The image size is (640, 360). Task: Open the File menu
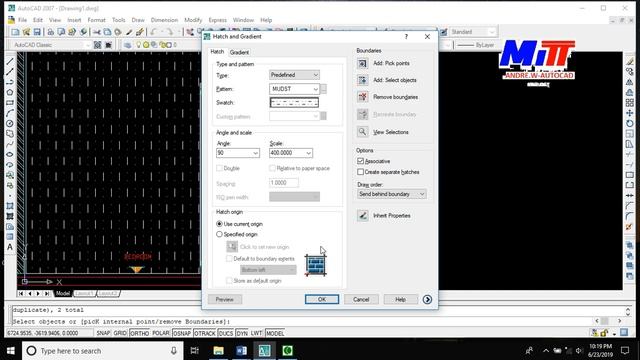22,20
